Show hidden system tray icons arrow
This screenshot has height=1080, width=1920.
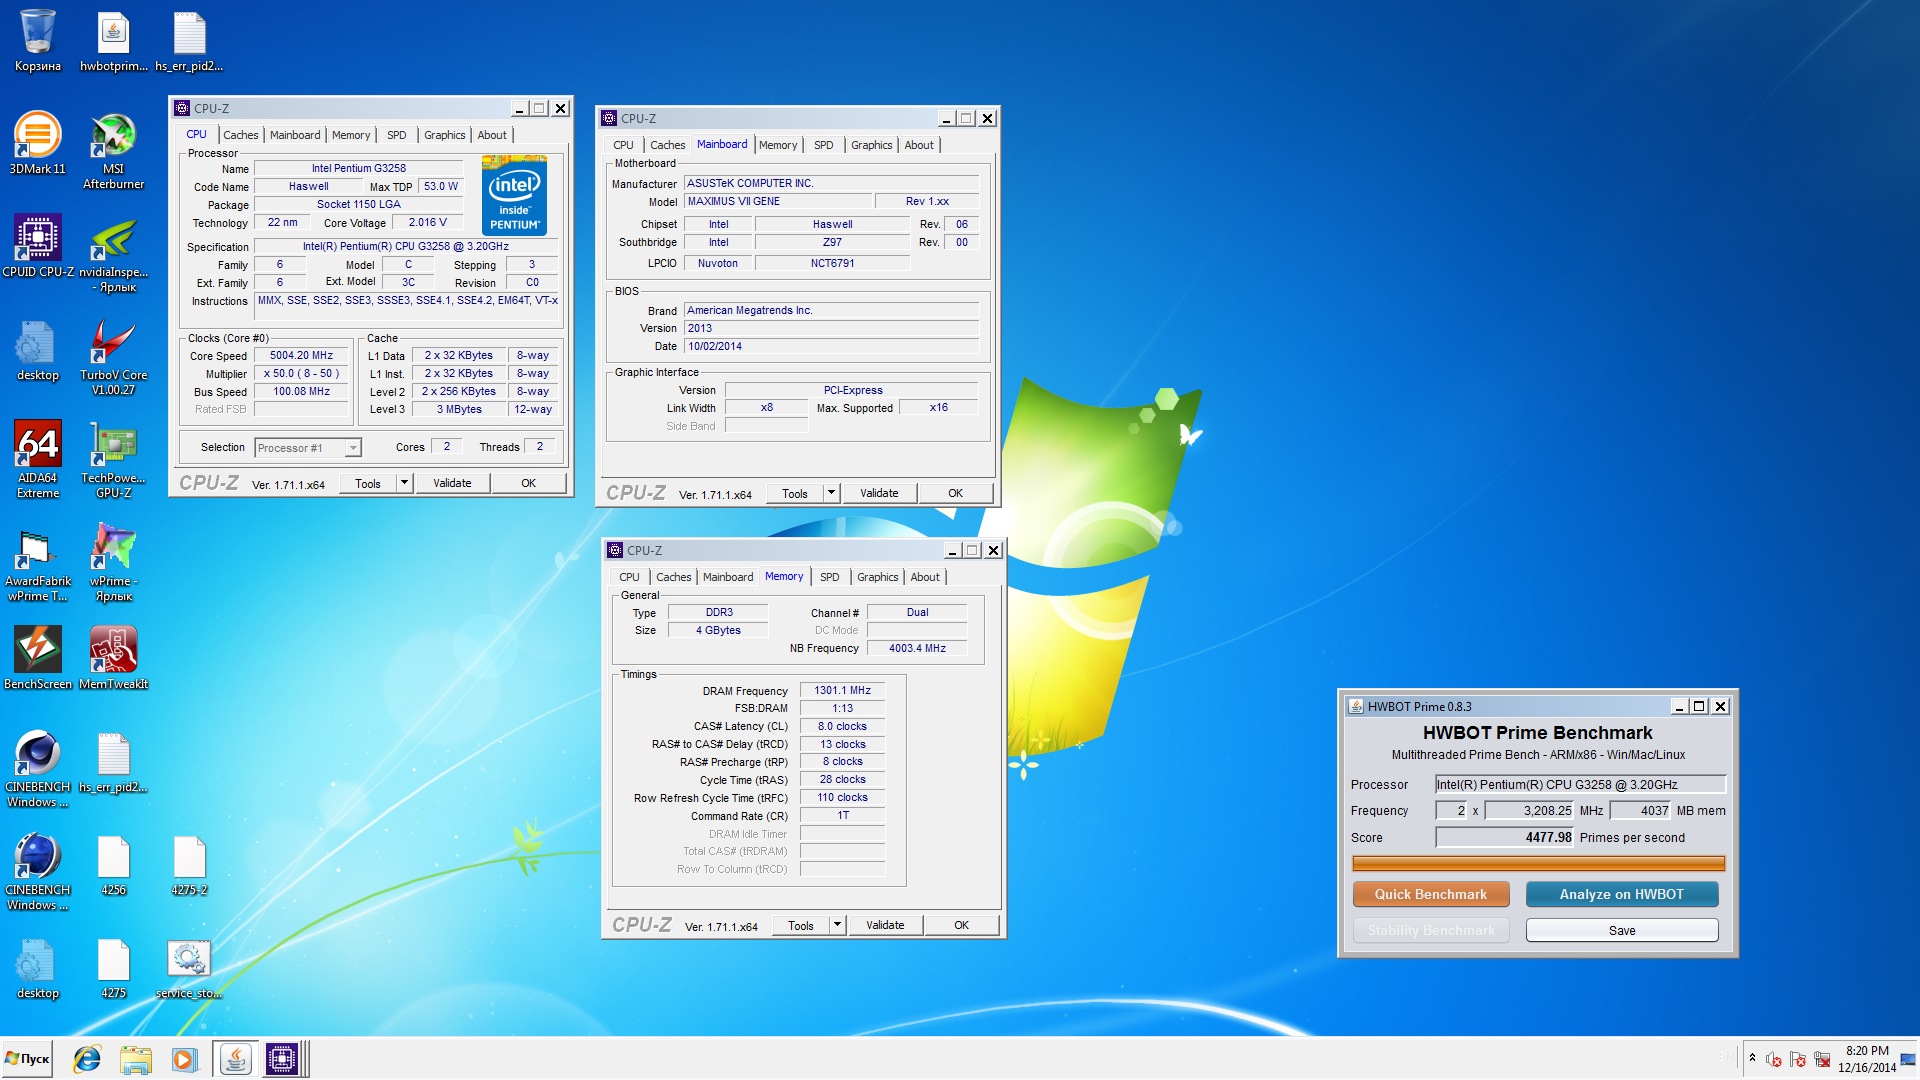point(1752,1059)
